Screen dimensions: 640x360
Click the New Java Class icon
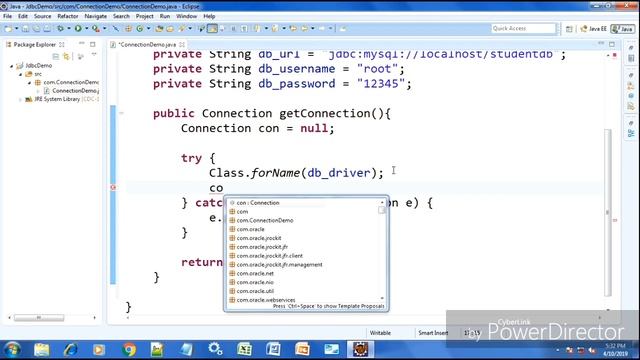[140, 29]
